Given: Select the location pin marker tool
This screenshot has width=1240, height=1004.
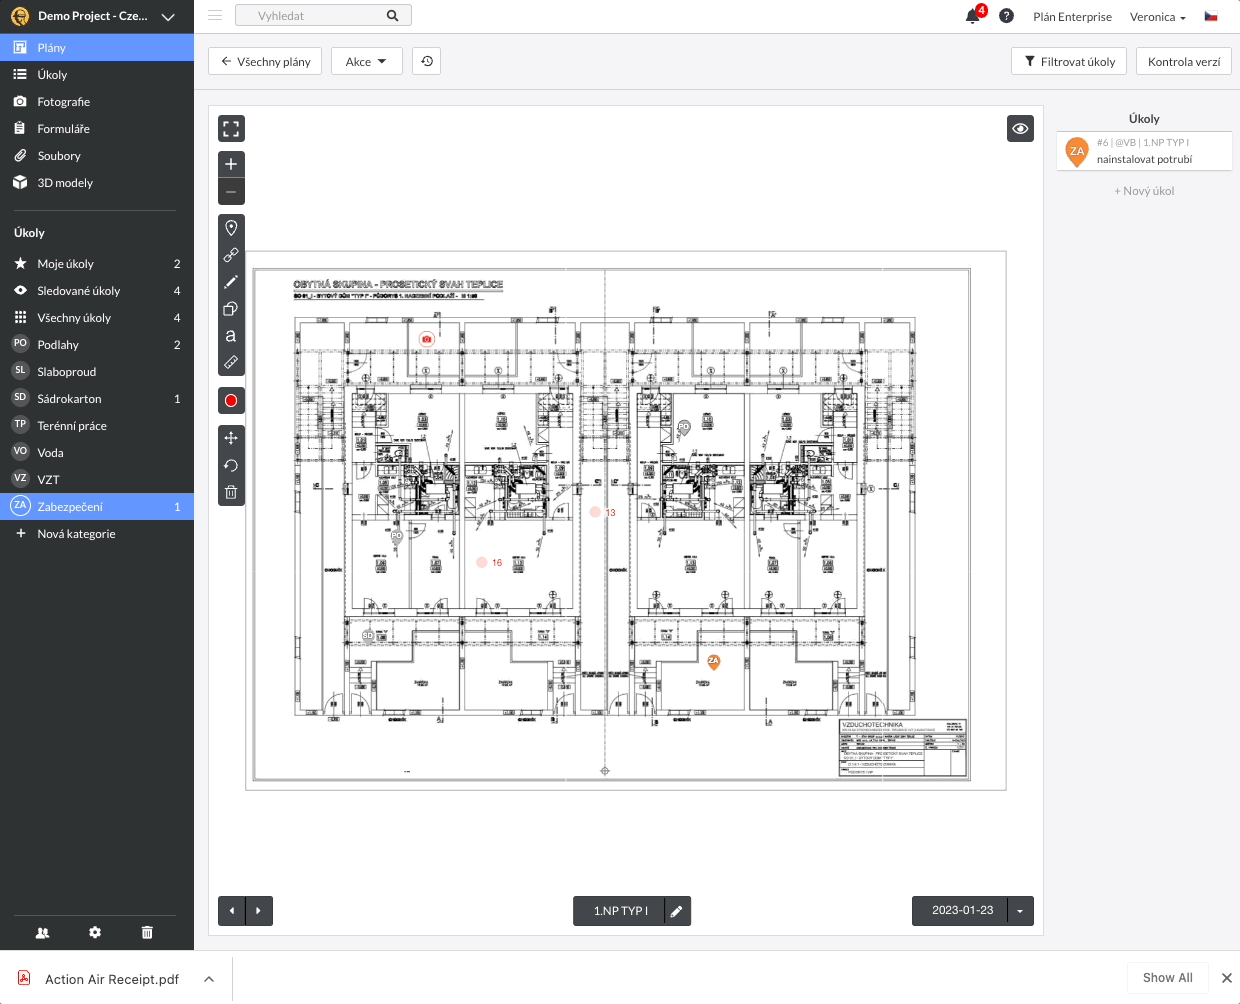Looking at the screenshot, I should pos(231,228).
